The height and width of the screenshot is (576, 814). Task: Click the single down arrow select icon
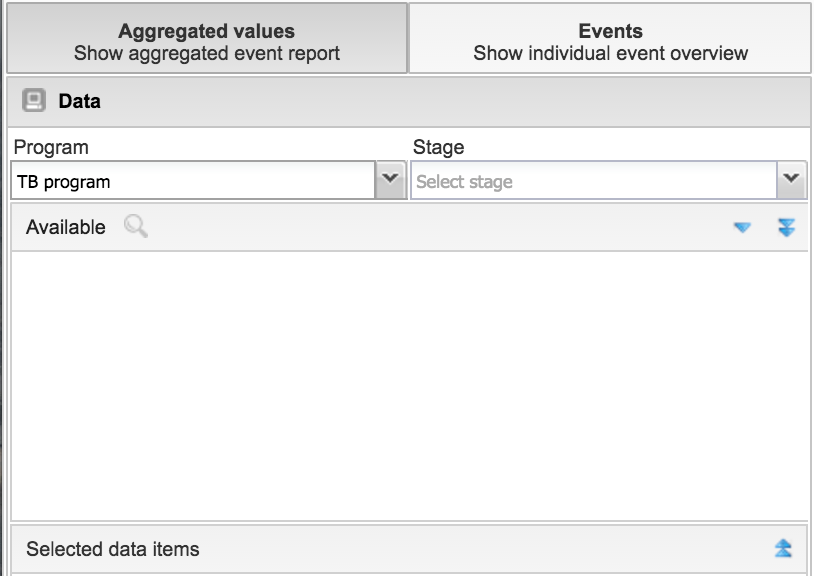pos(742,228)
